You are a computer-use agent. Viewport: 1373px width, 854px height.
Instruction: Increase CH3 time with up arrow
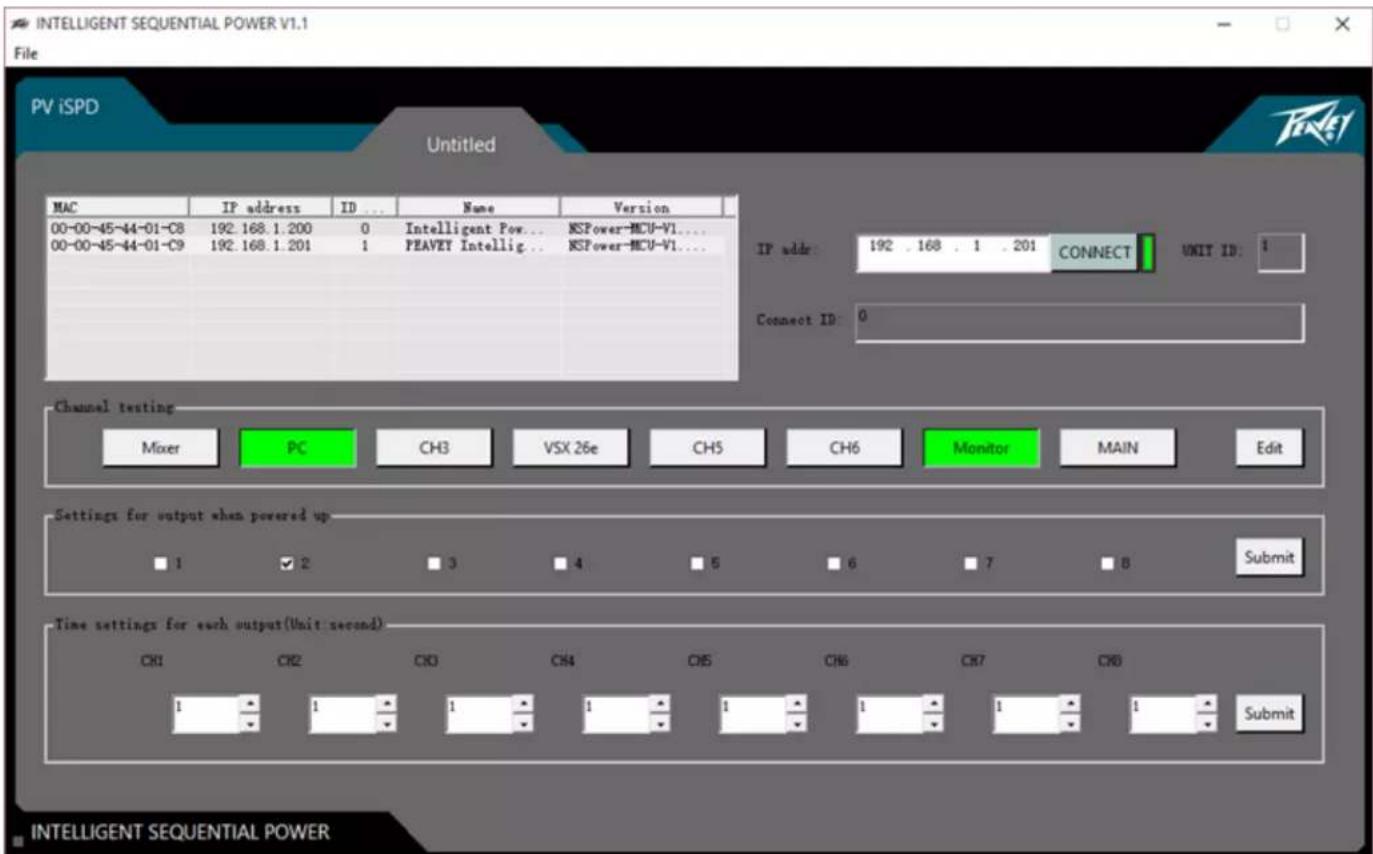(x=524, y=705)
